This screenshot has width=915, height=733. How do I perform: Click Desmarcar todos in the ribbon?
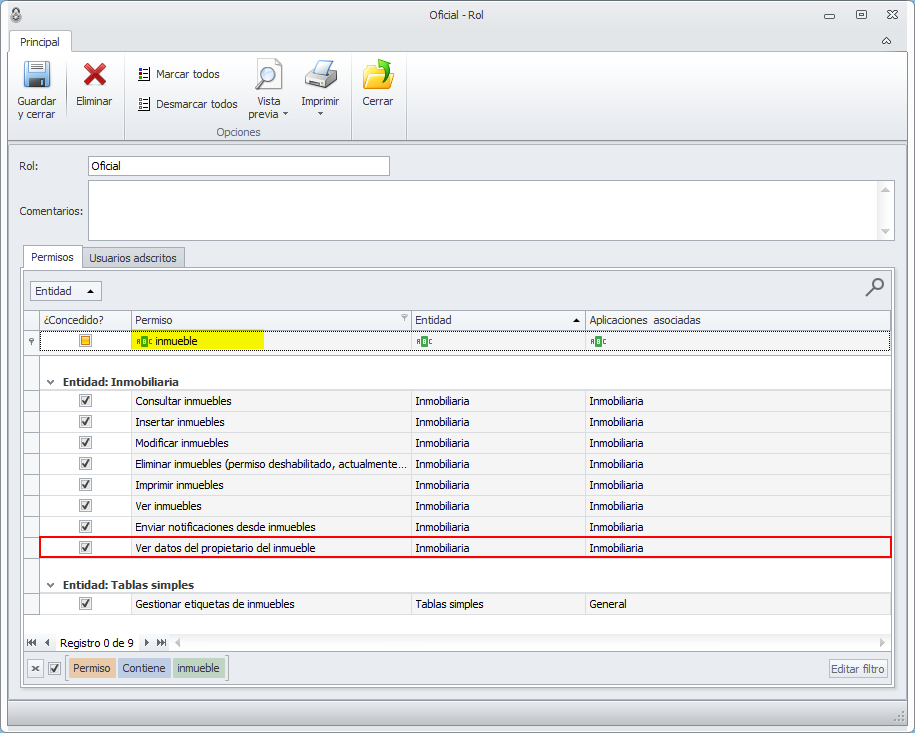188,104
